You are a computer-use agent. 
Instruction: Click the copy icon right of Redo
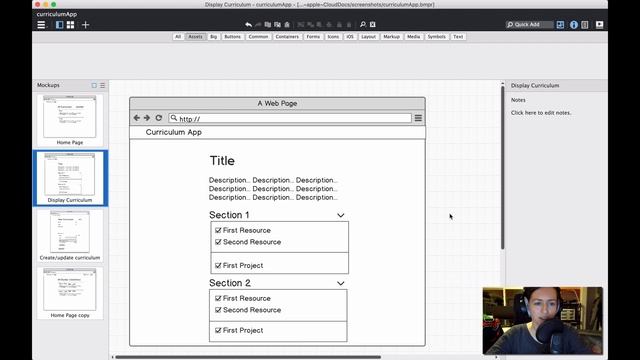click(x=268, y=24)
